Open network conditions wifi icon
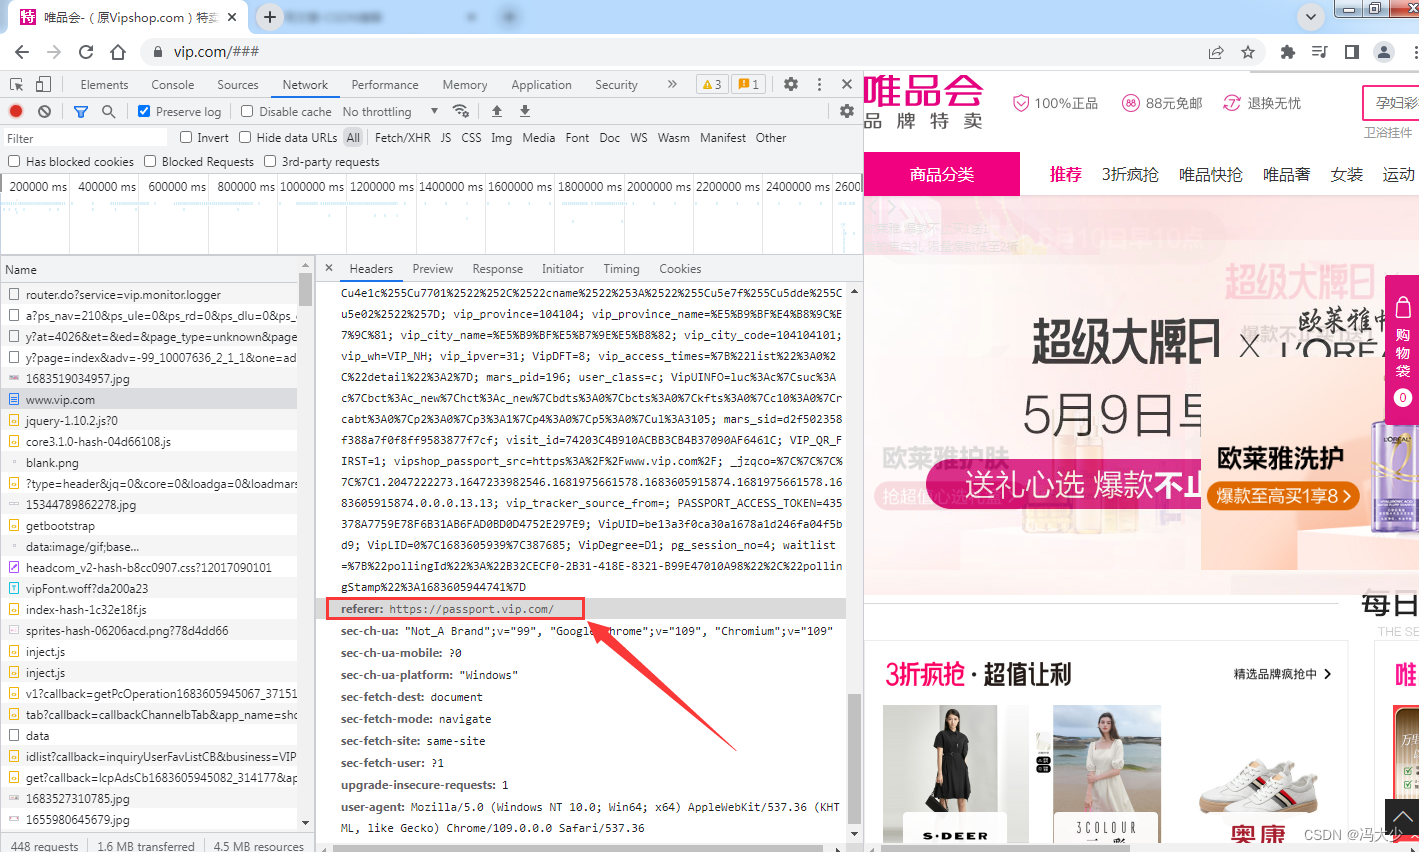Screen dimensions: 1419x852 [460, 111]
